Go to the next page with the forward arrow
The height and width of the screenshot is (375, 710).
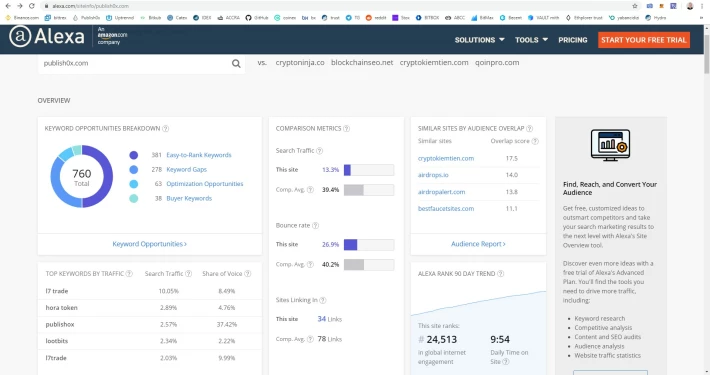click(x=19, y=6)
